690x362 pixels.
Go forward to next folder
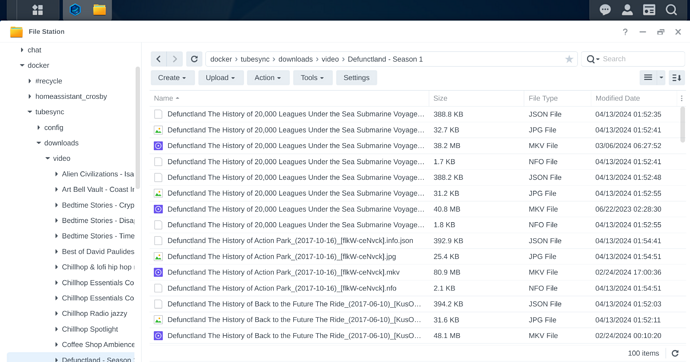[x=175, y=59]
